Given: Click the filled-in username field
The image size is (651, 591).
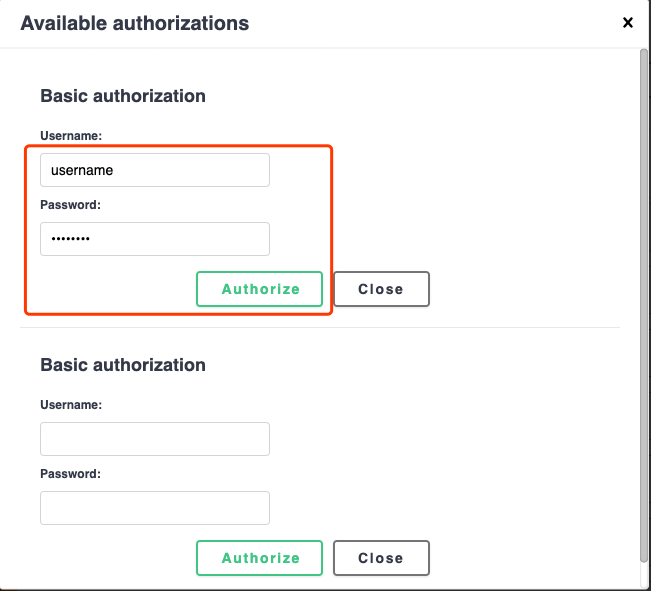Looking at the screenshot, I should 155,170.
